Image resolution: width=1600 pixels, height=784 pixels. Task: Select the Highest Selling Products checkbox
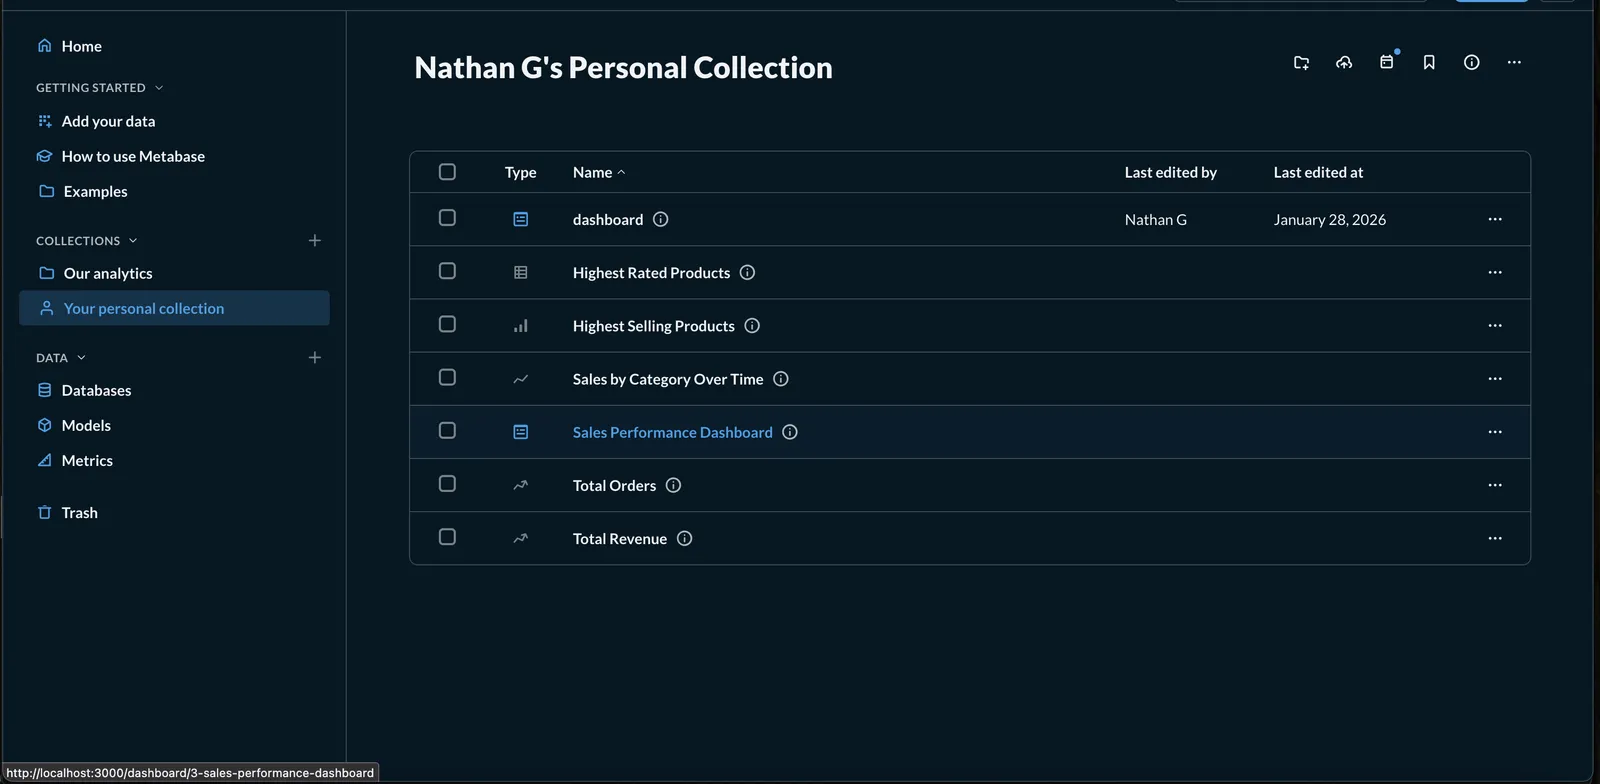[x=447, y=325]
